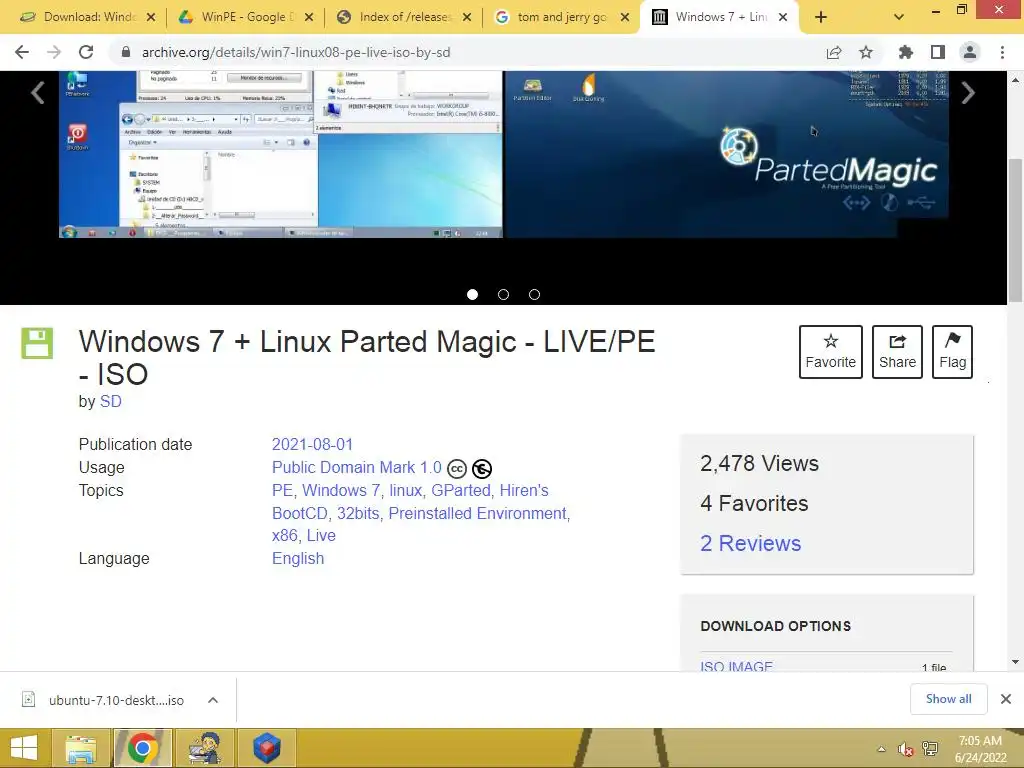Open the Chrome profile avatar

pos(970,52)
